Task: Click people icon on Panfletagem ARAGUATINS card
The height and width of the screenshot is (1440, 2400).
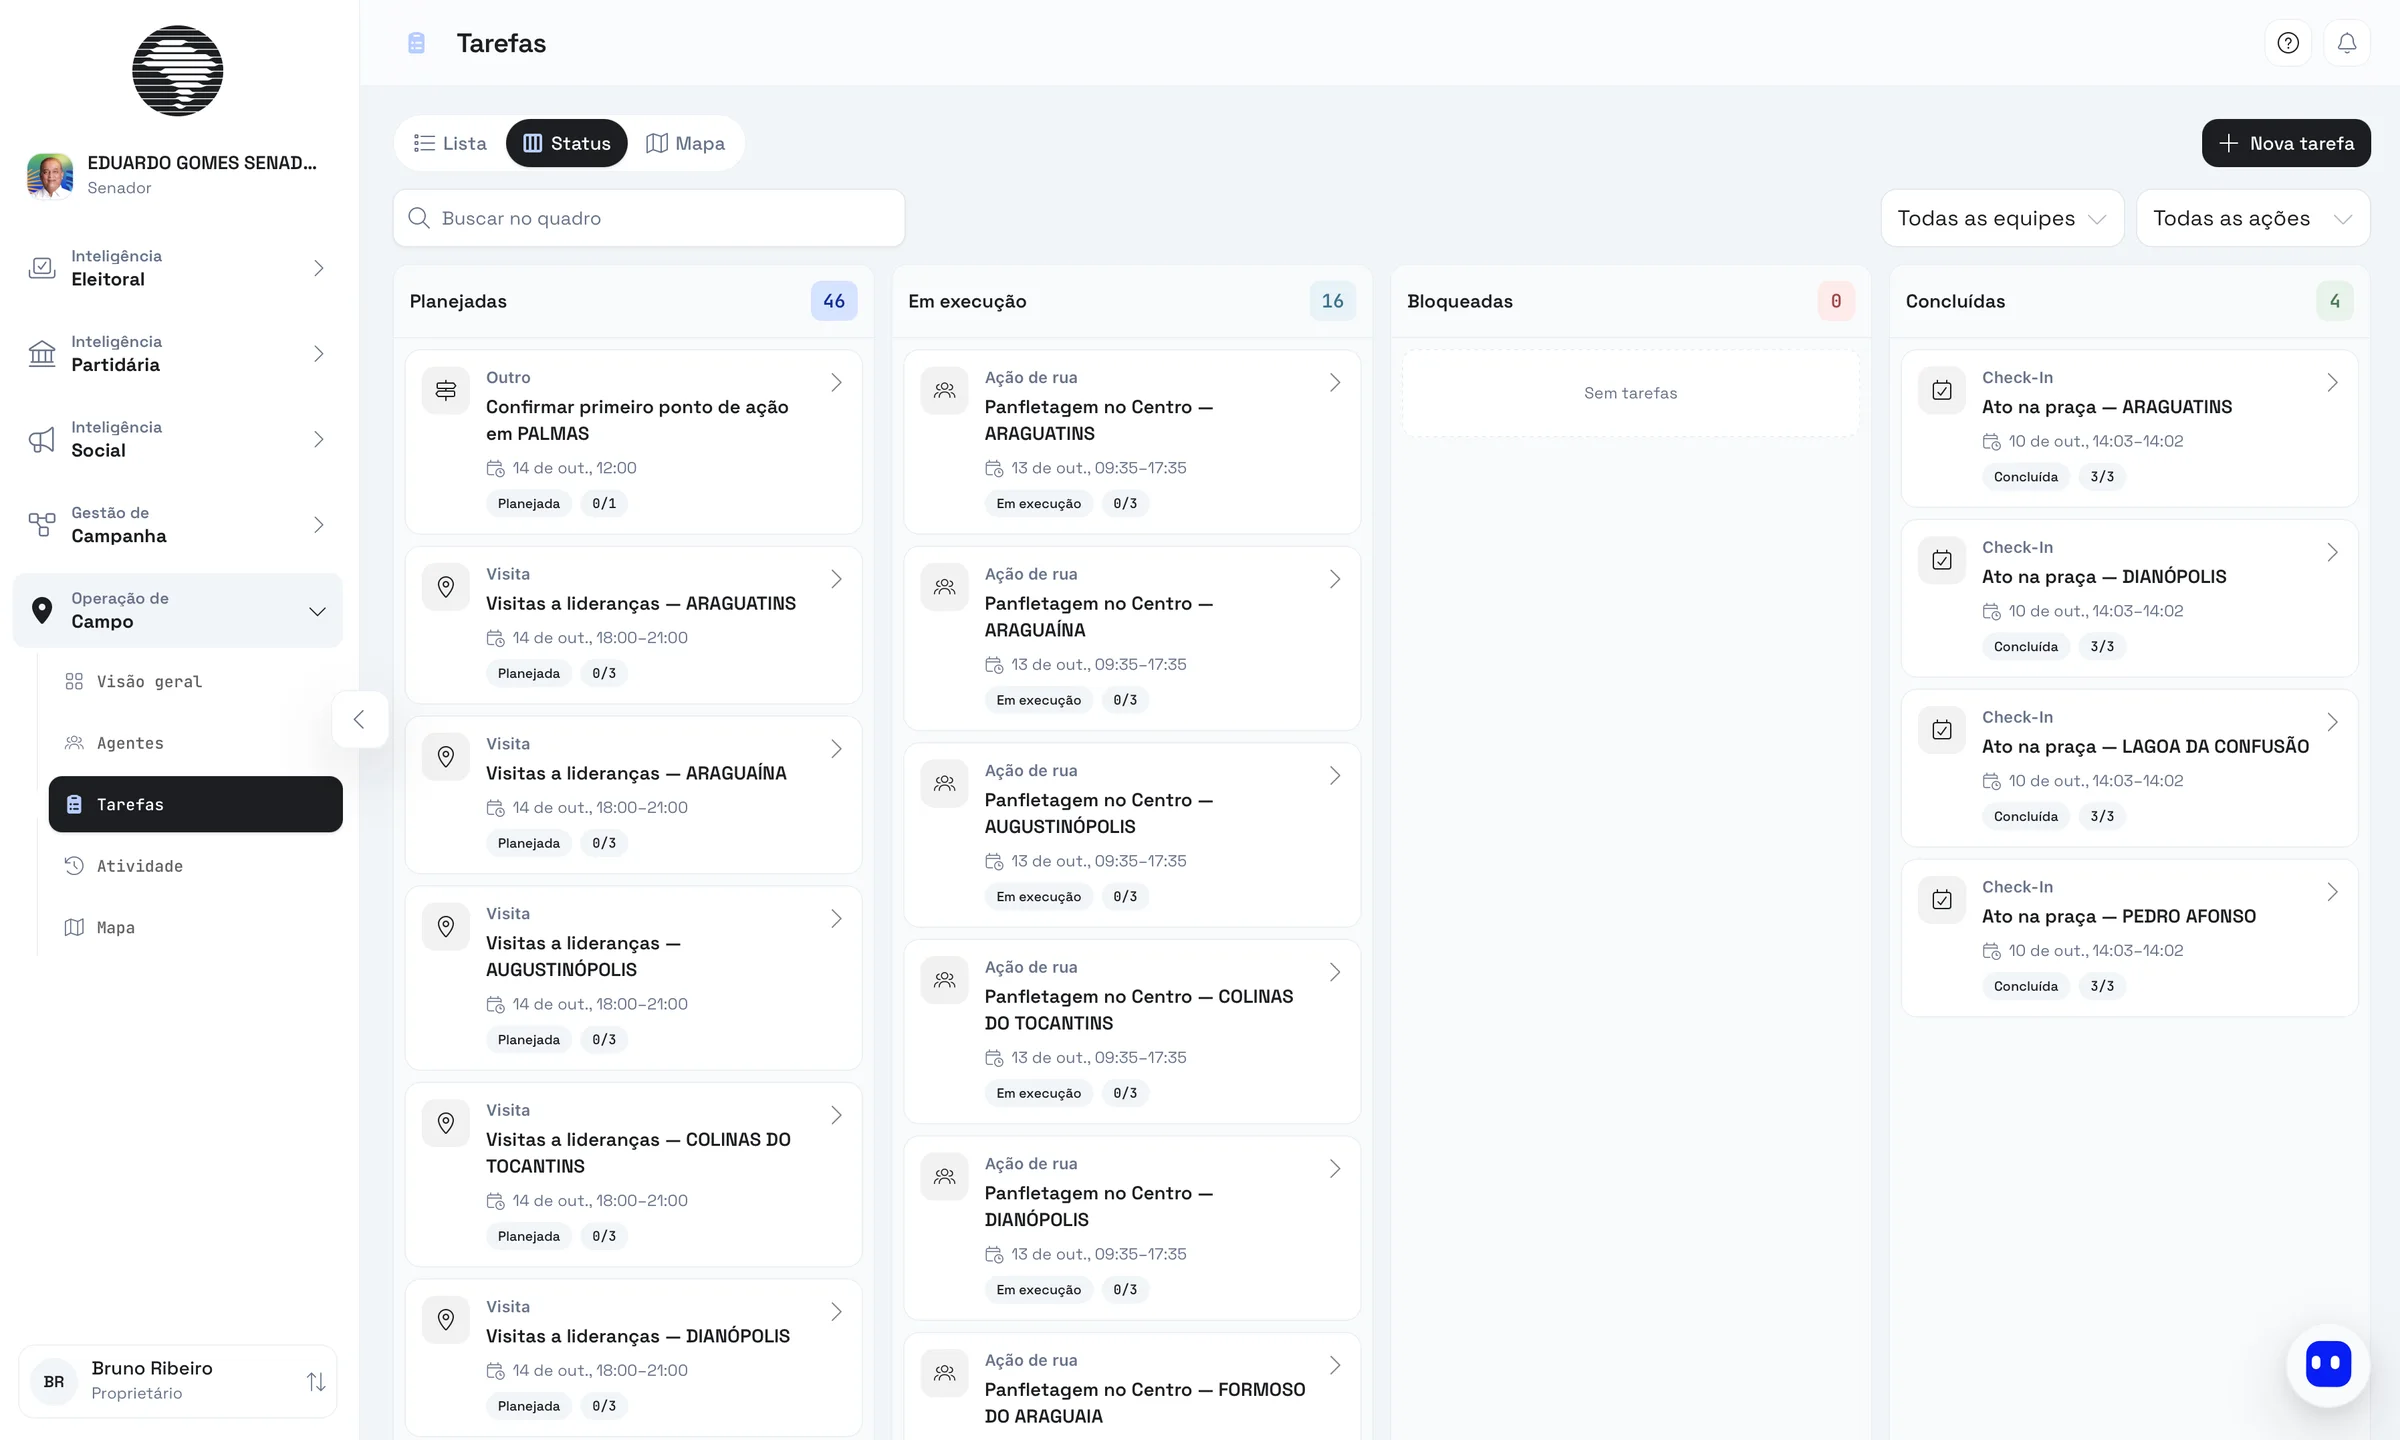Action: pyautogui.click(x=944, y=390)
